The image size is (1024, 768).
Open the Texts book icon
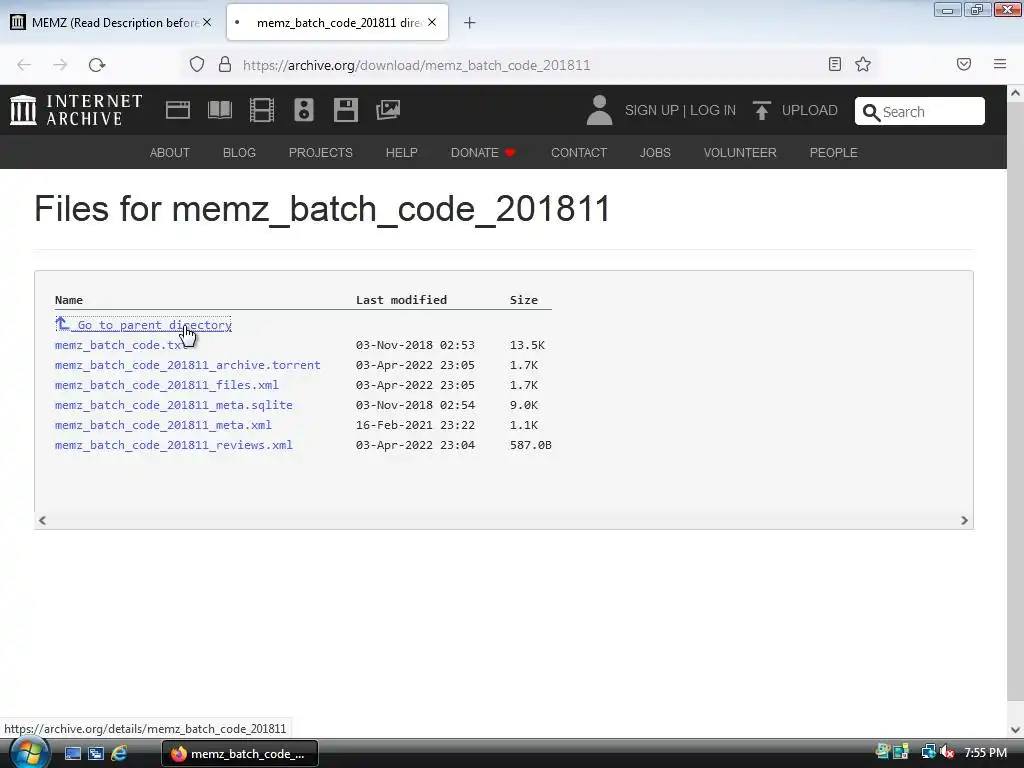click(x=220, y=110)
